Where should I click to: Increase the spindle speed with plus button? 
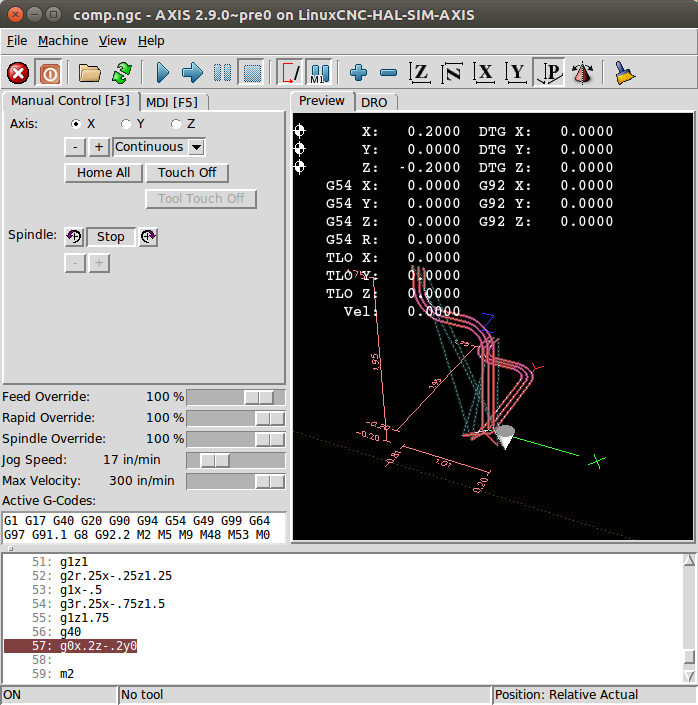99,263
